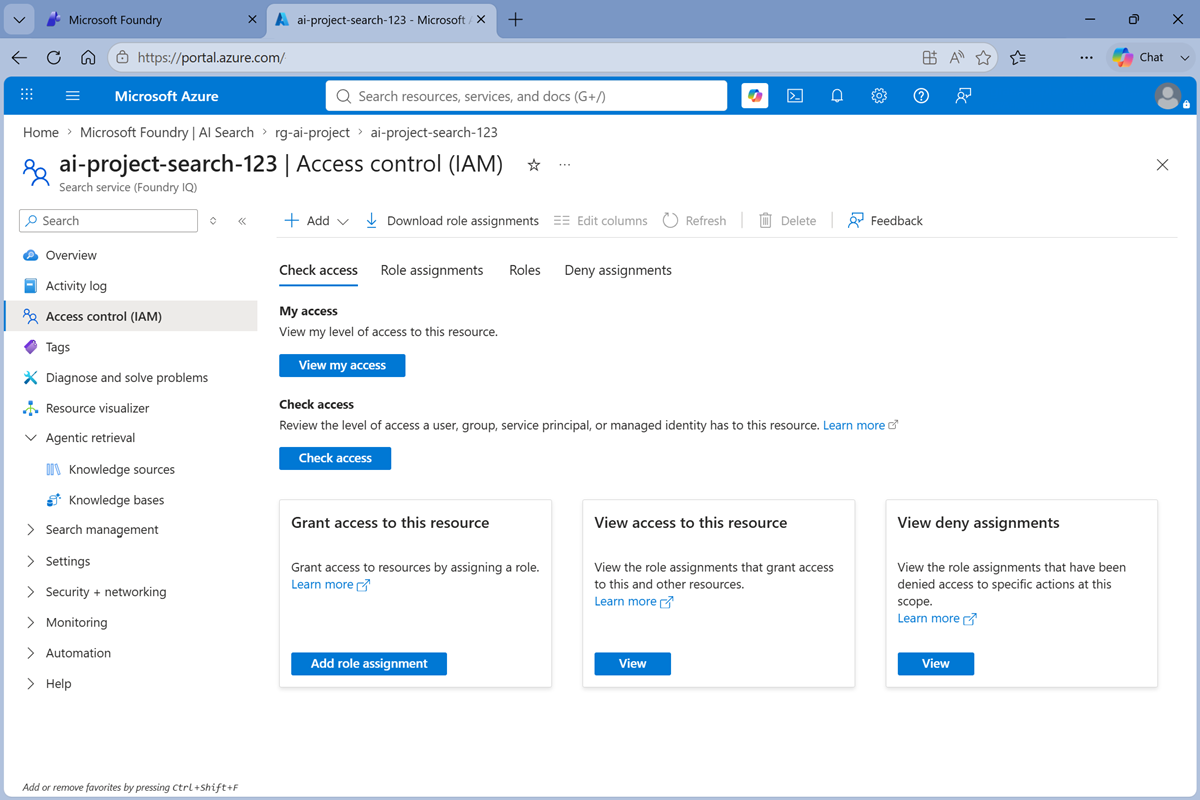Viewport: 1200px width, 800px height.
Task: Open Learn more link under Check access
Action: [860, 425]
